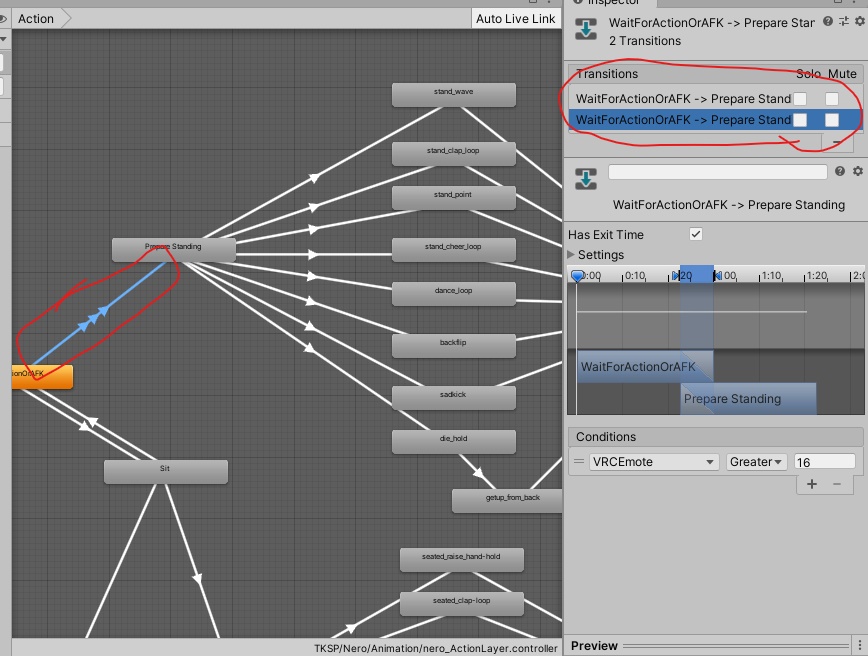Click the Action breadcrumb in the Animator

point(36,19)
